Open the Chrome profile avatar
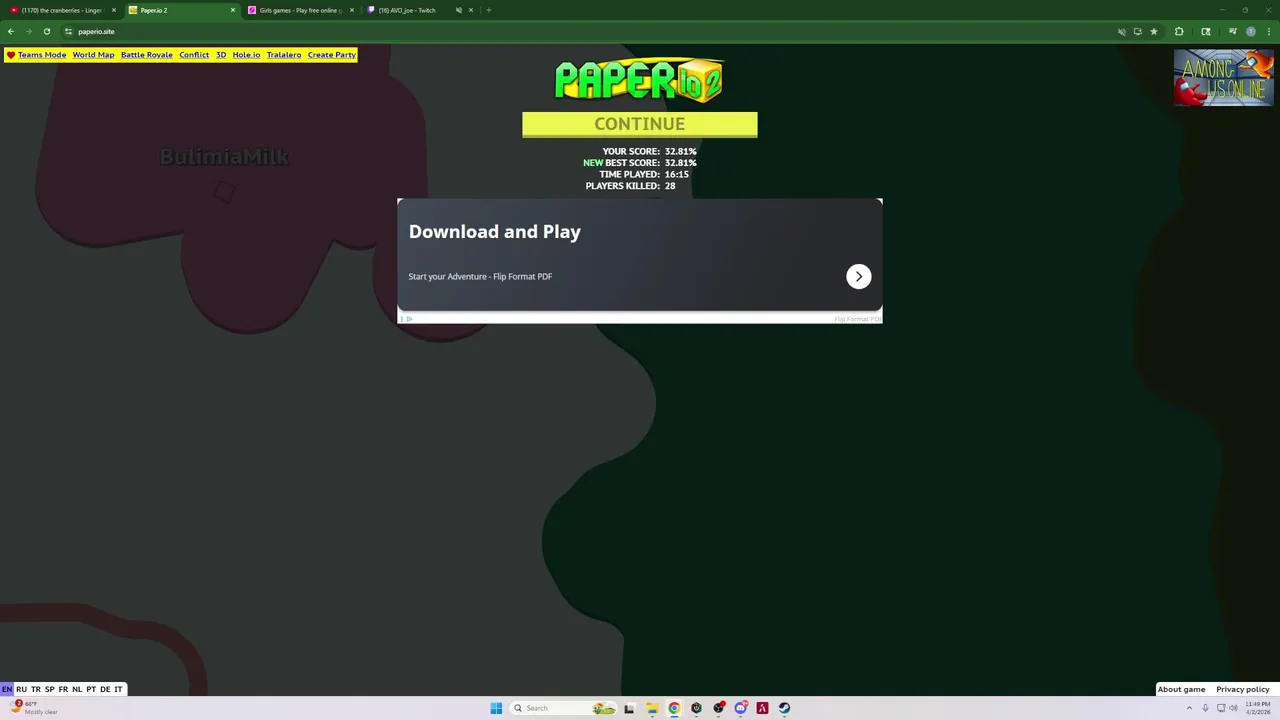 pos(1250,31)
